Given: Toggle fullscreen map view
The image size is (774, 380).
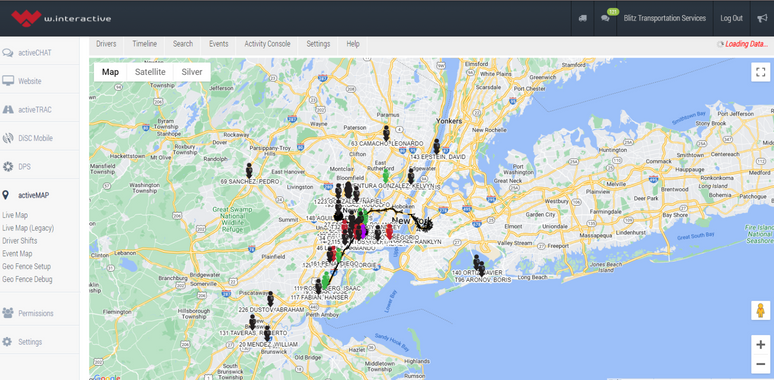Looking at the screenshot, I should (761, 72).
